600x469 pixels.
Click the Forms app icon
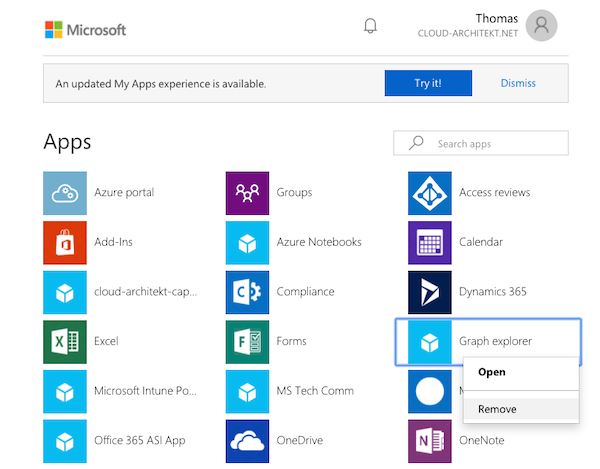tap(247, 342)
